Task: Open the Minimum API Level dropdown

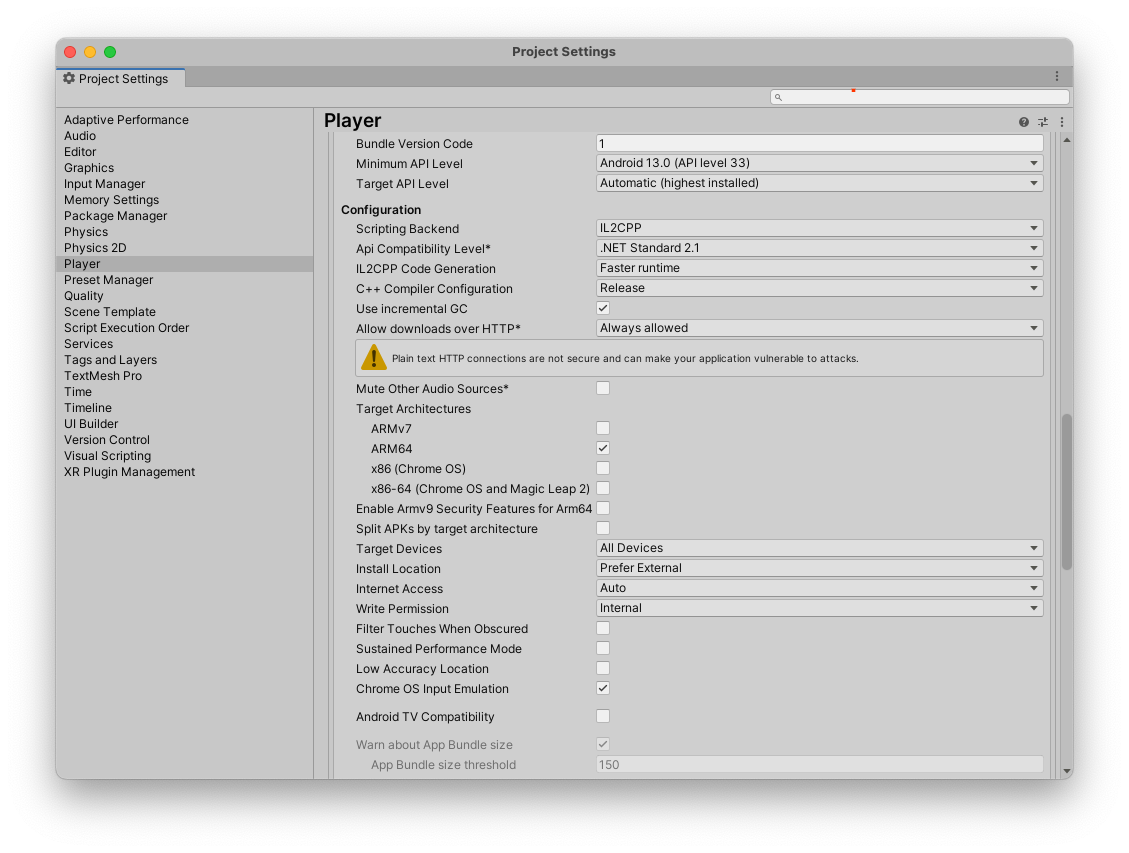Action: (818, 163)
